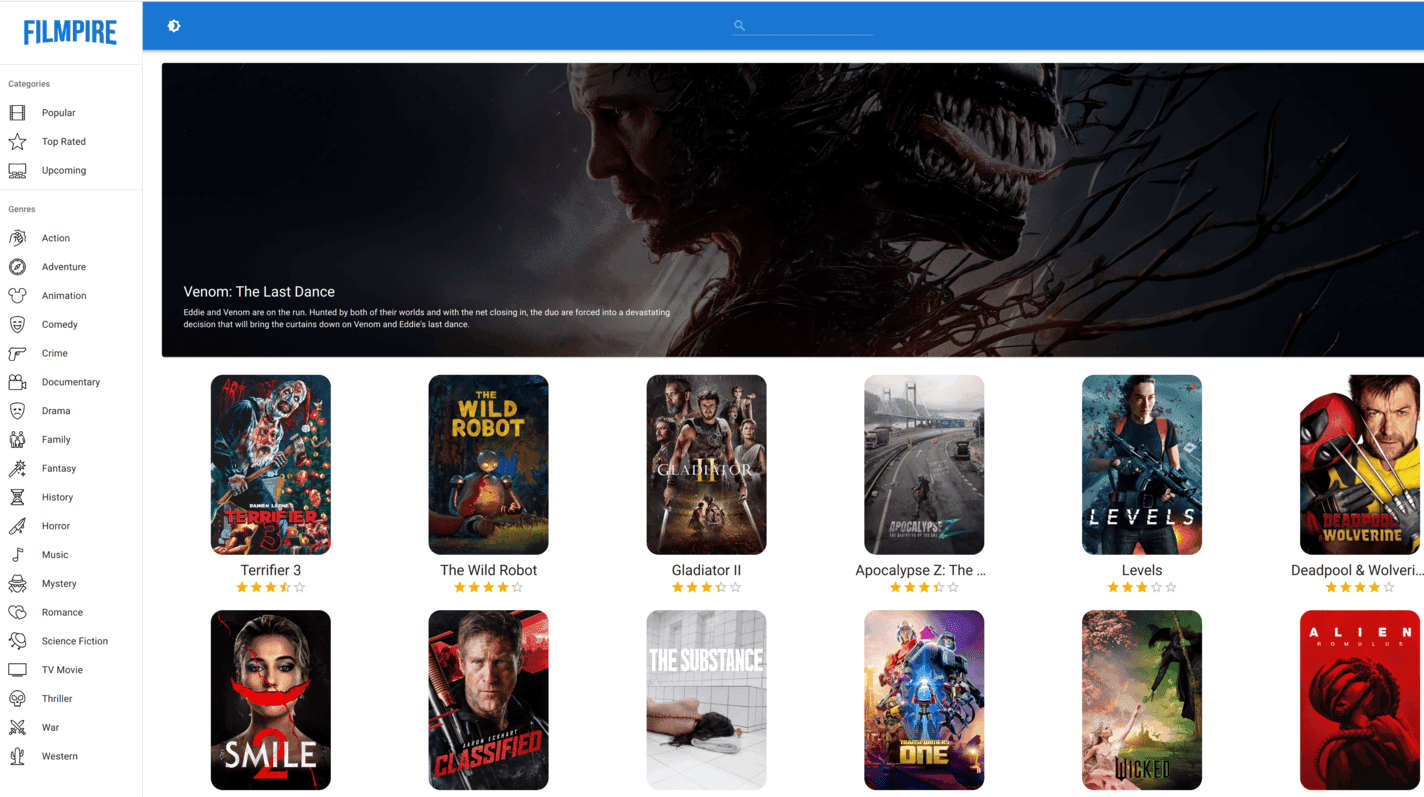
Task: Click the Drama mask icon
Action: point(17,411)
